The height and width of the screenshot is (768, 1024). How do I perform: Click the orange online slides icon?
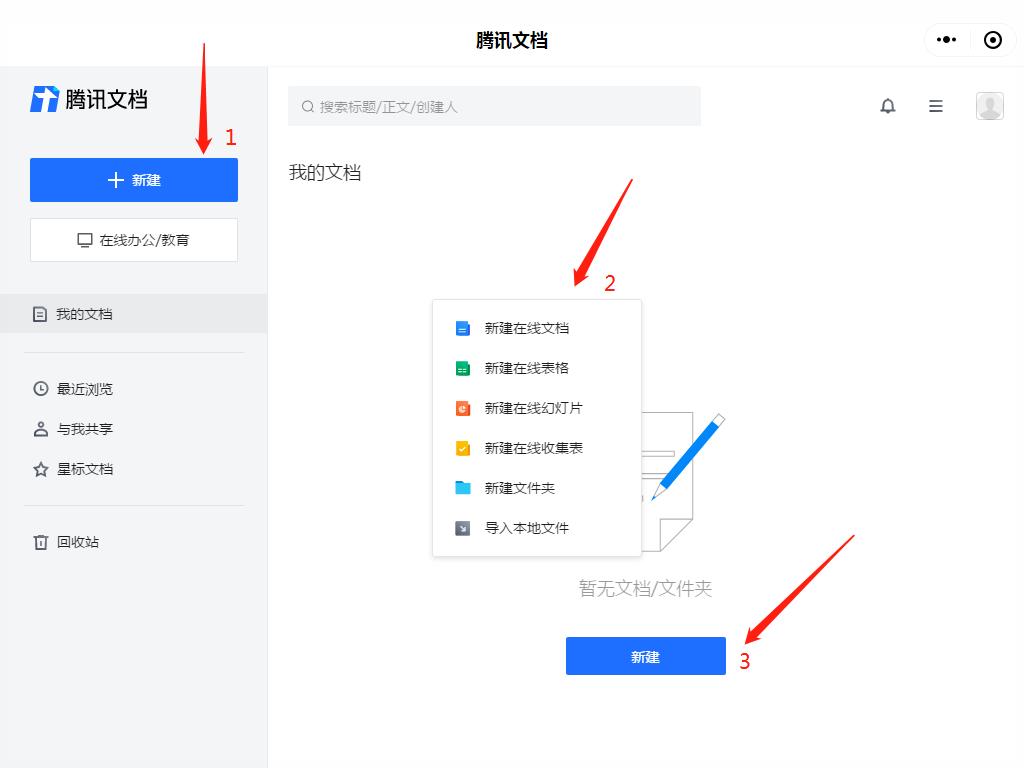[462, 408]
